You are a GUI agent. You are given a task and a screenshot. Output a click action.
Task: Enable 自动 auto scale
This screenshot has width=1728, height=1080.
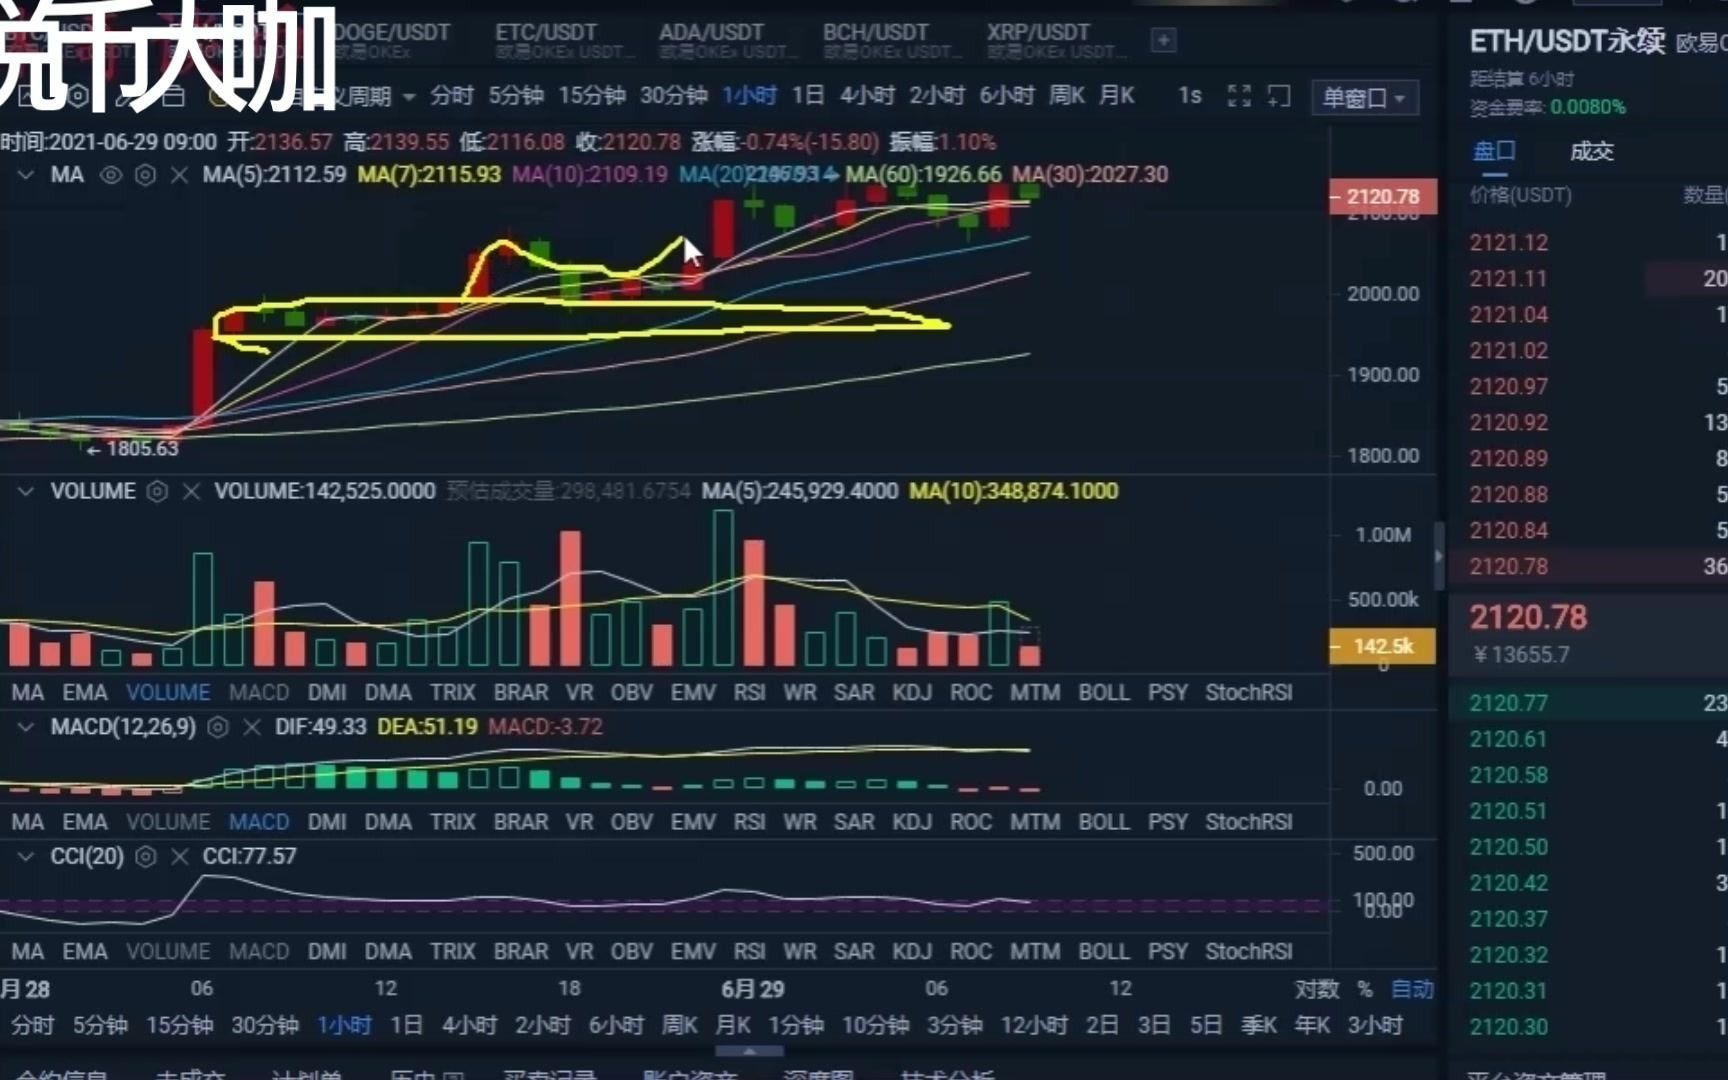point(1412,989)
